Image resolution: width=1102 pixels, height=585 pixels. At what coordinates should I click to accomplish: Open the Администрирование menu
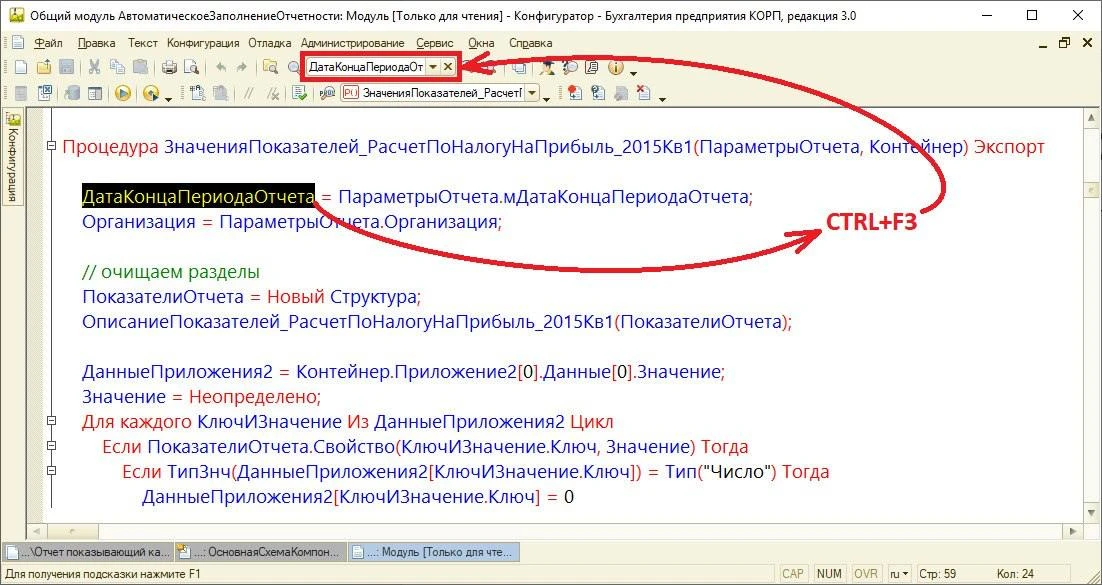pyautogui.click(x=352, y=43)
